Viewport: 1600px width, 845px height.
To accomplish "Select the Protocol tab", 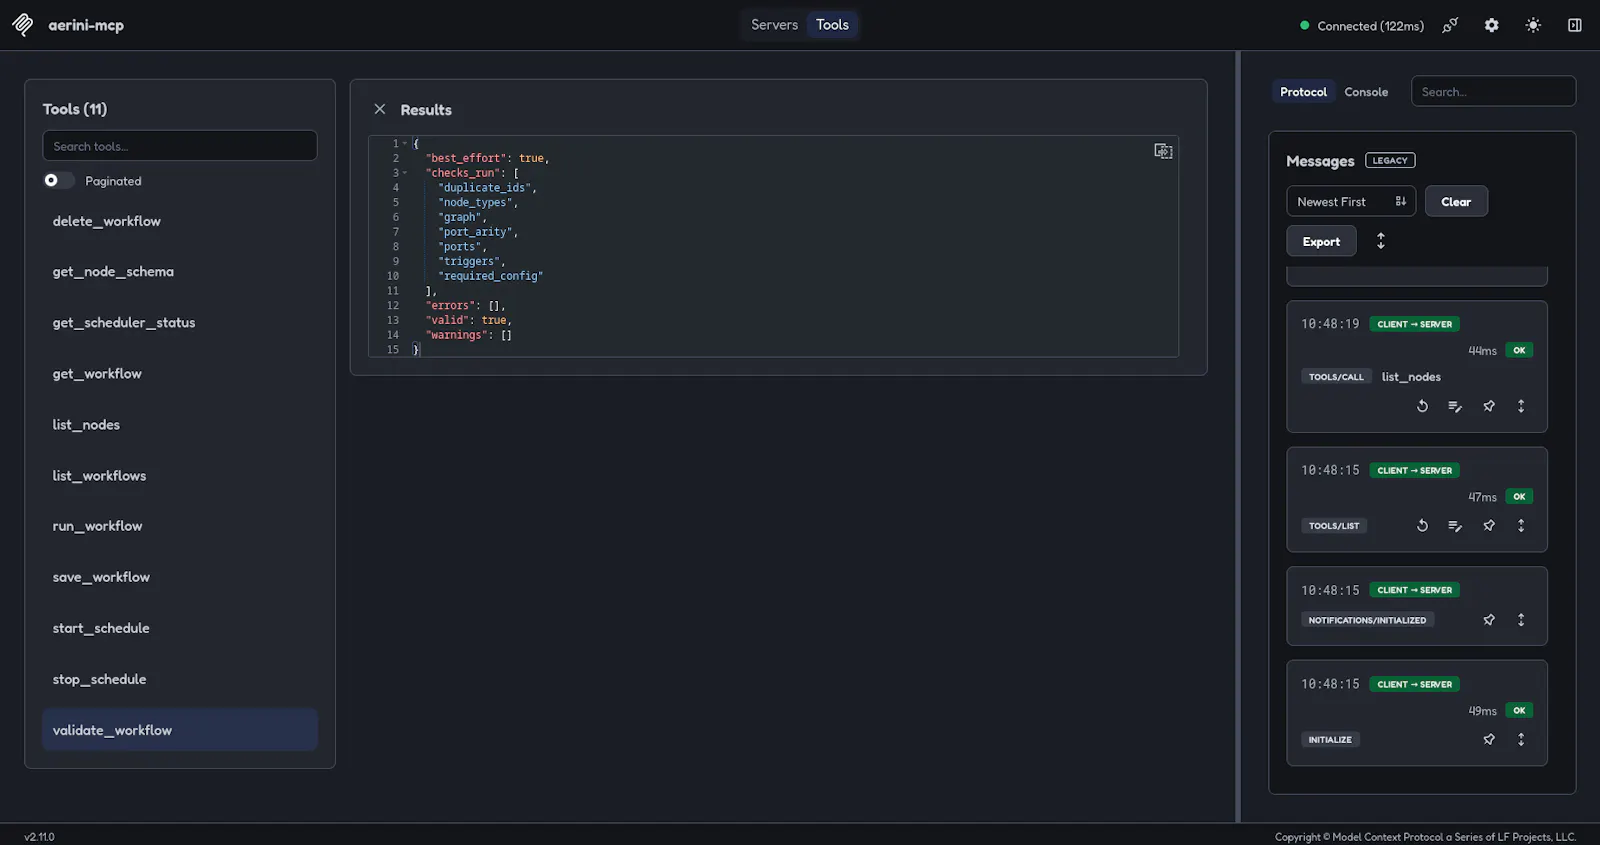I will coord(1303,92).
